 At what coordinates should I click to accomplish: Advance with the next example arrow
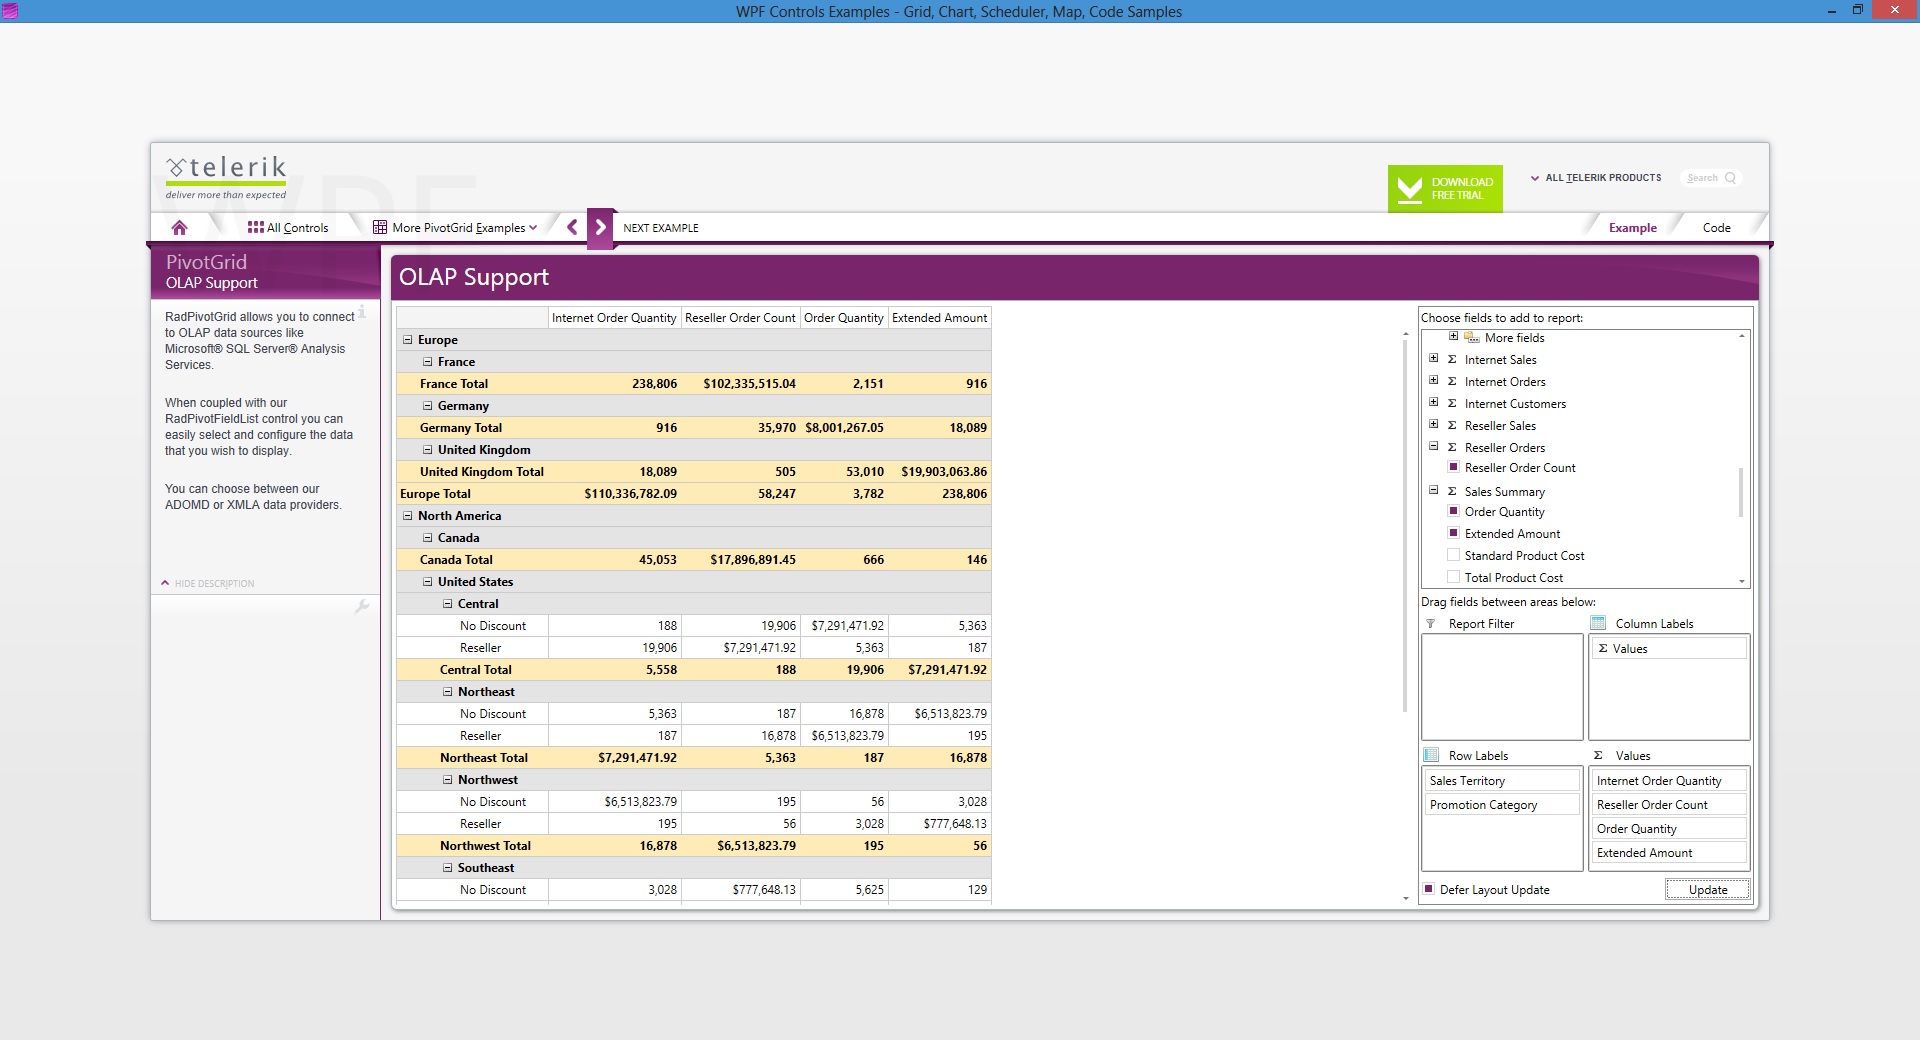[x=600, y=227]
